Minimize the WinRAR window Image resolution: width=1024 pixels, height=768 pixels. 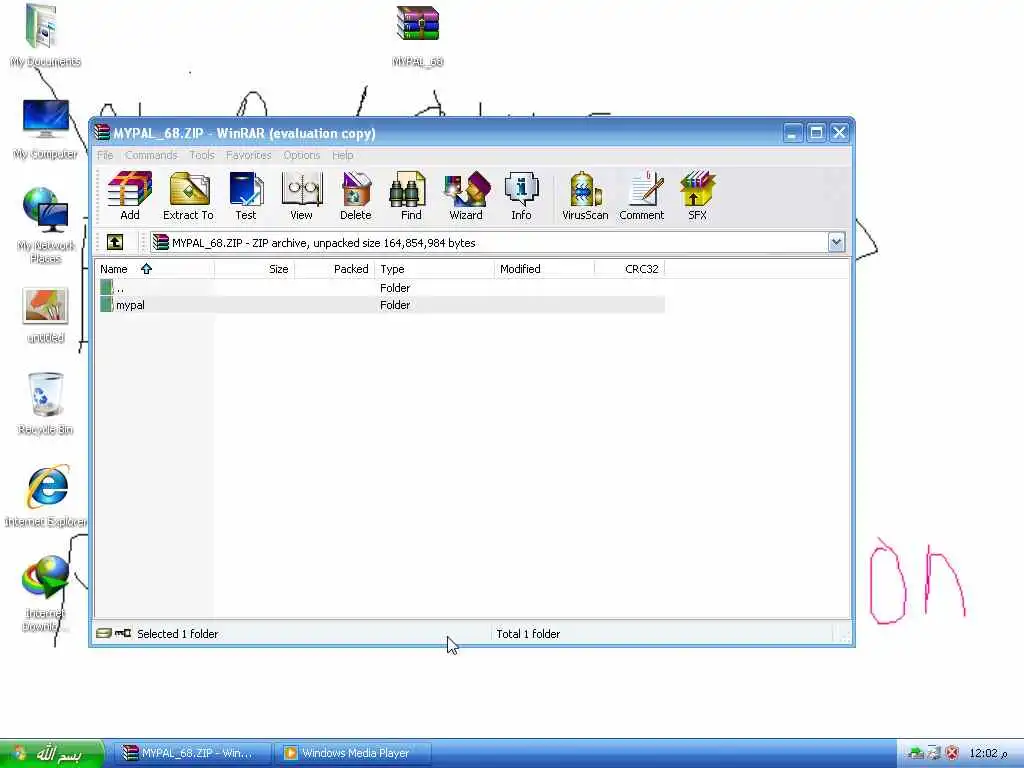[793, 133]
